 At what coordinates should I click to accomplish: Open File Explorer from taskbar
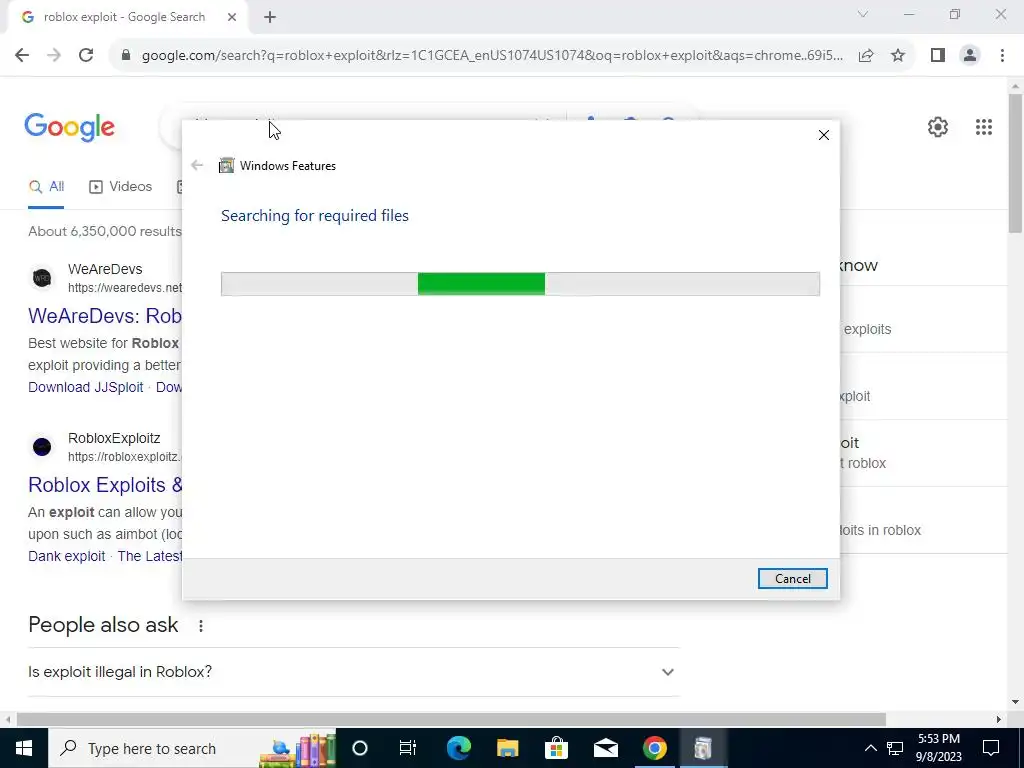click(507, 748)
